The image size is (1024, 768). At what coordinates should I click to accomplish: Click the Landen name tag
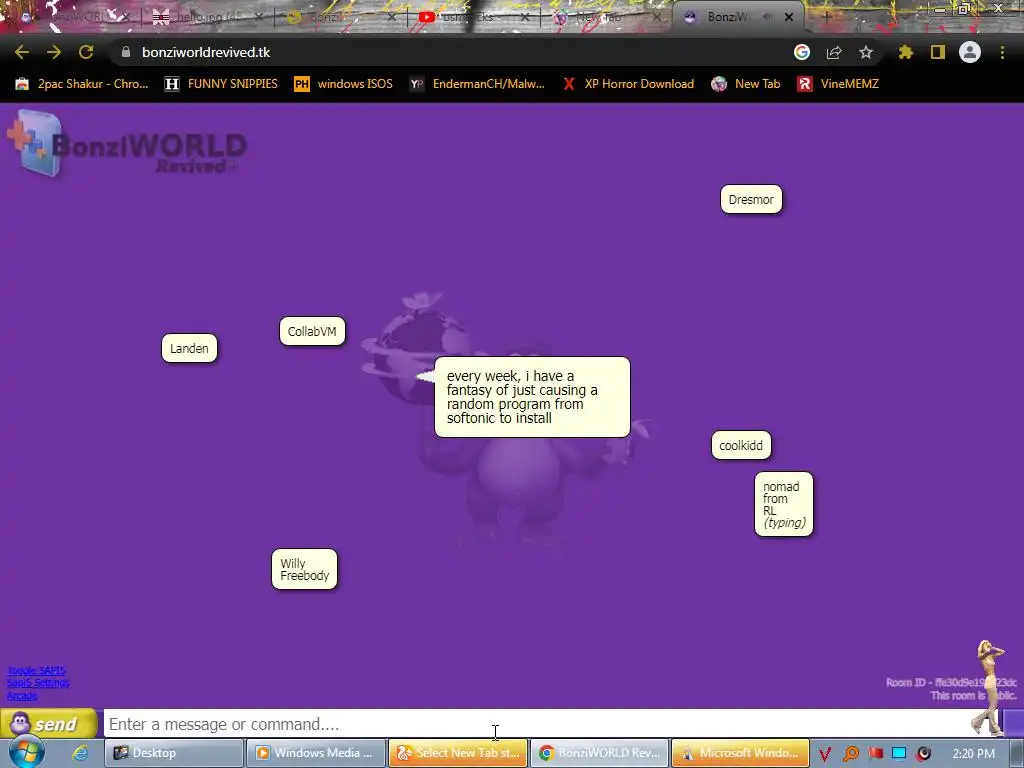(189, 348)
